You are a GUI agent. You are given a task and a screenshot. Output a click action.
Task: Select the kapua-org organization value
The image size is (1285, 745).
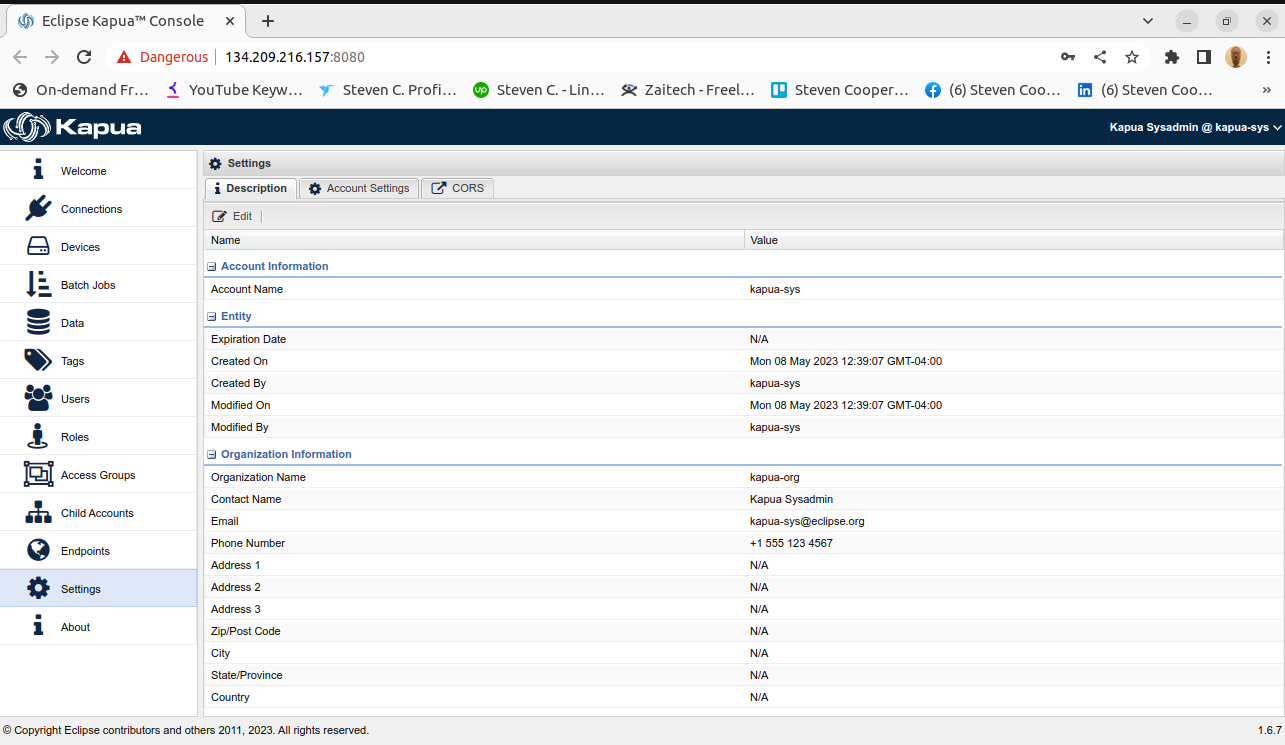[775, 477]
